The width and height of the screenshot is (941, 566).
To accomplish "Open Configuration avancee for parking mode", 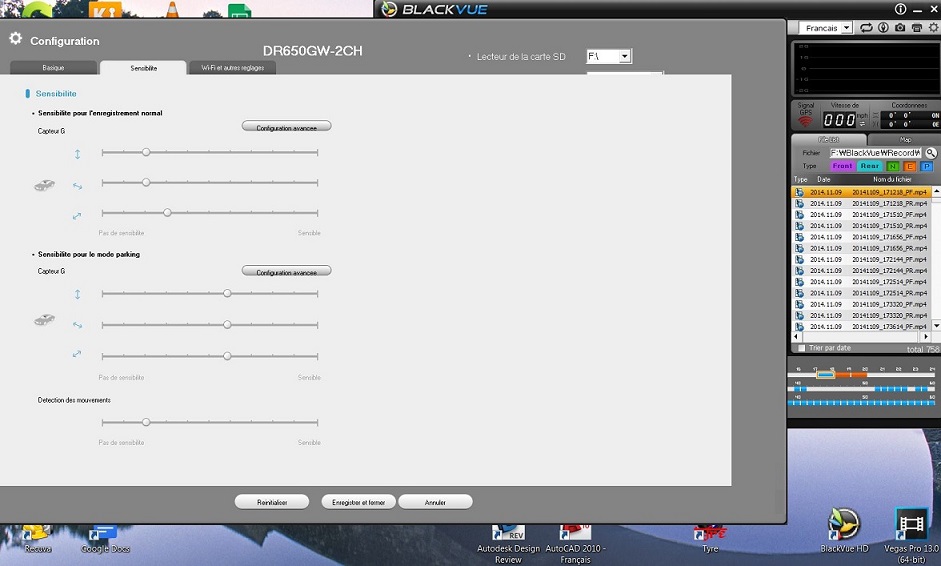I will pyautogui.click(x=286, y=271).
